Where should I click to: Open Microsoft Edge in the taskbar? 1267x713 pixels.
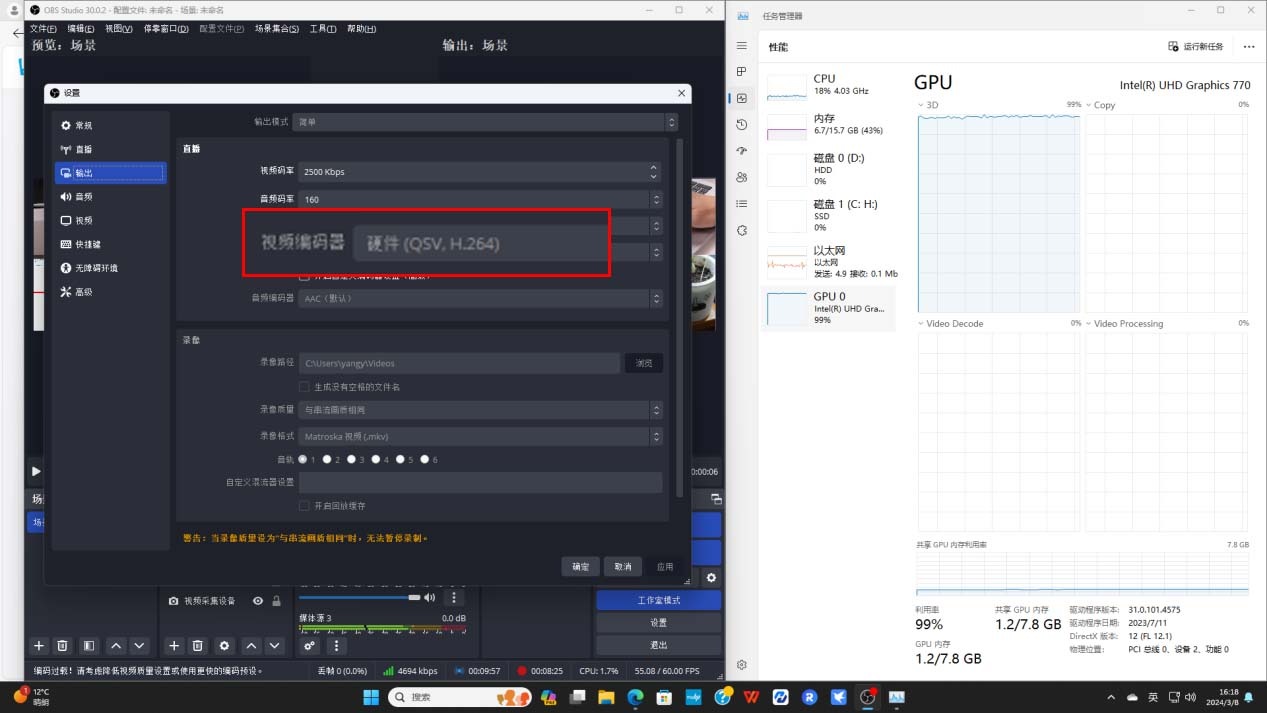point(635,697)
